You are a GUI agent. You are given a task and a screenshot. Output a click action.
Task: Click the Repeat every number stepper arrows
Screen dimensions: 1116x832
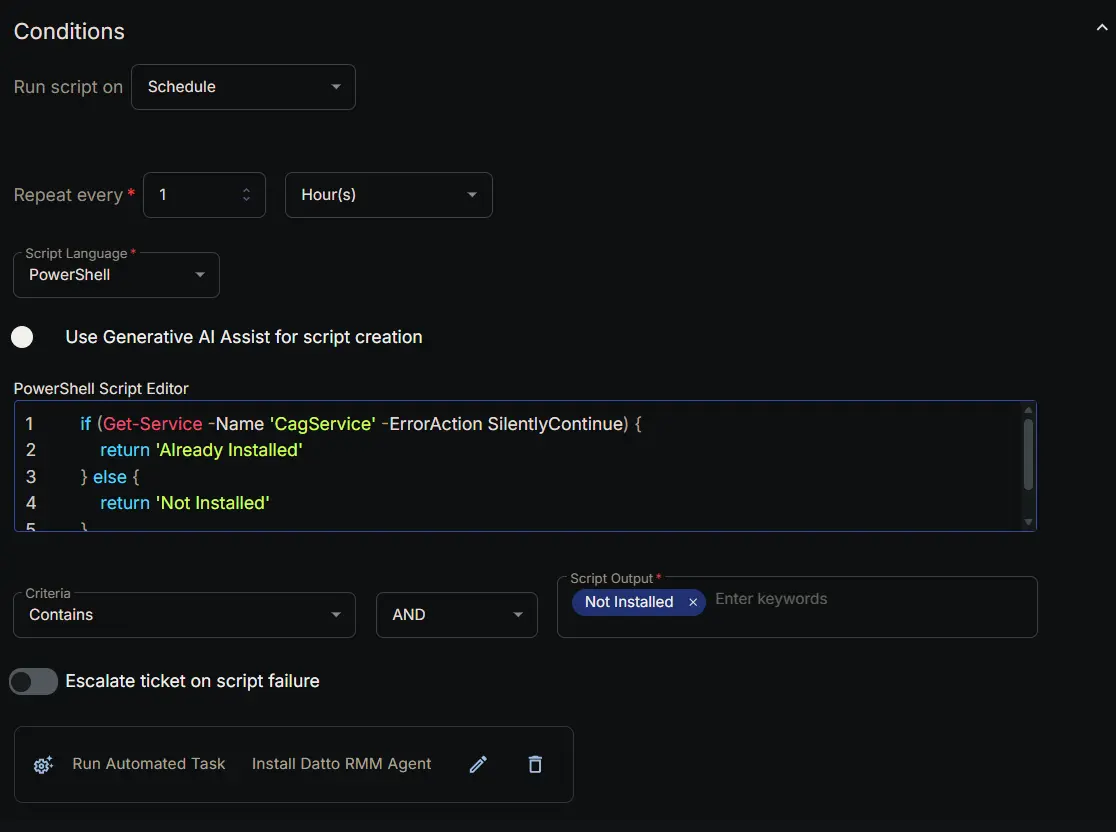[x=246, y=195]
